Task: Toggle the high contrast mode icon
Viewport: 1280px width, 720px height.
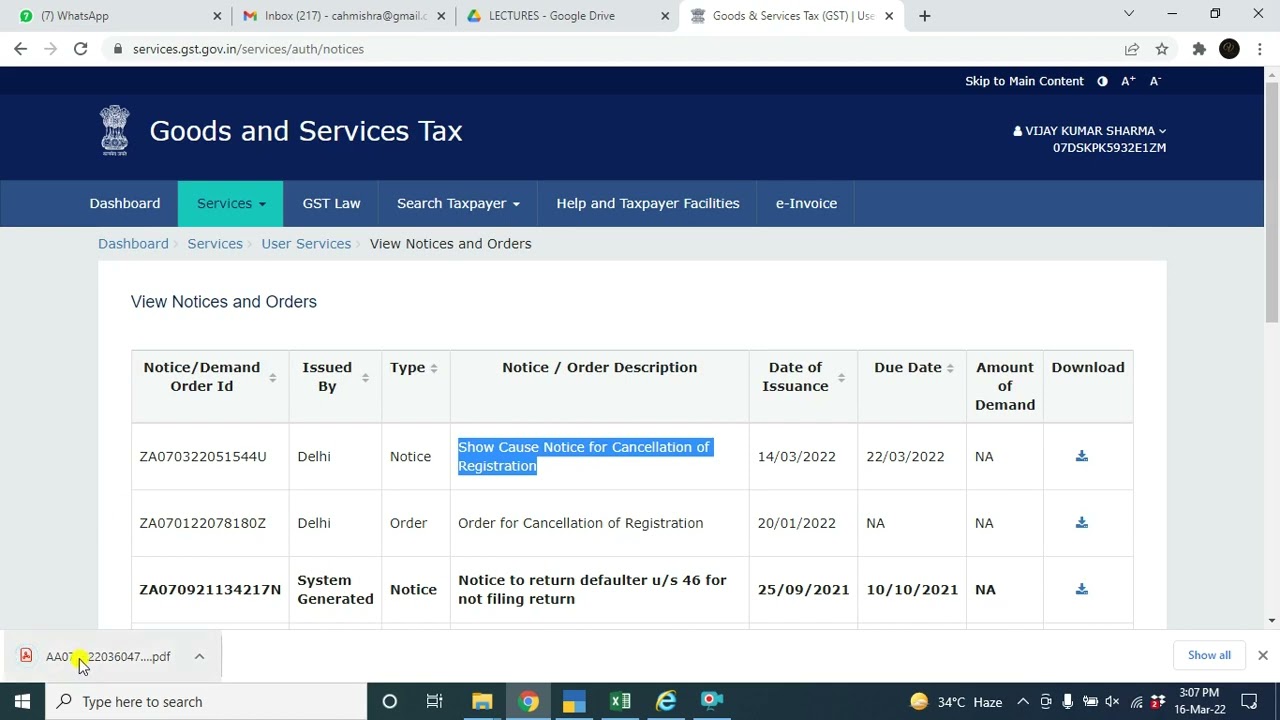Action: (x=1102, y=81)
